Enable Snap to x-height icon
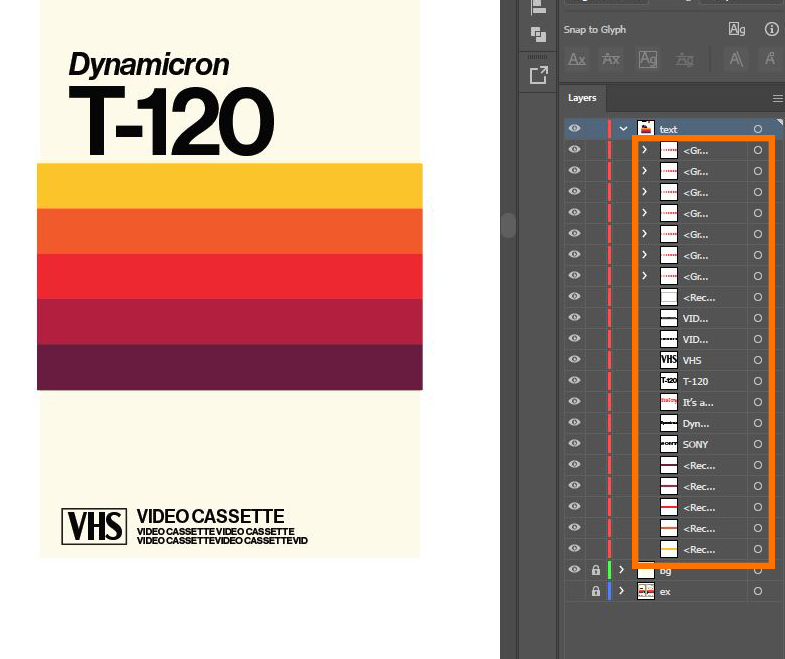The height and width of the screenshot is (659, 785). point(611,60)
